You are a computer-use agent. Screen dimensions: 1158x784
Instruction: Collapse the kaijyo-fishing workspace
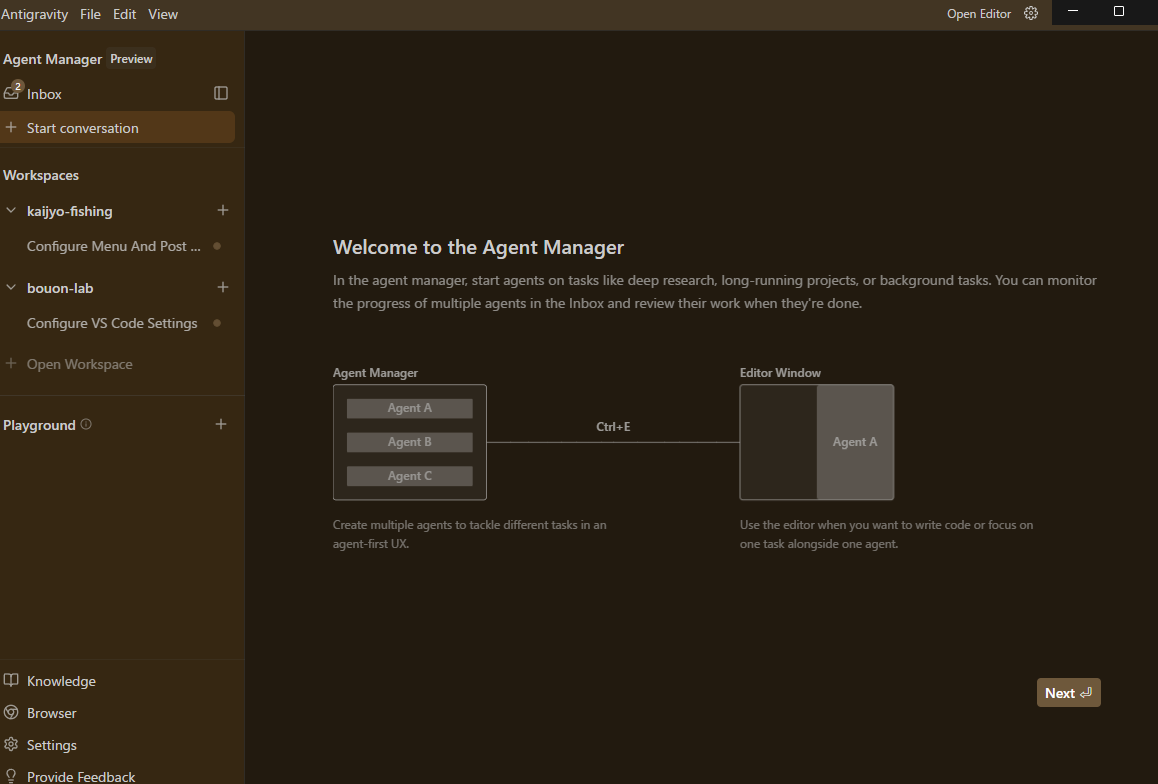coord(11,210)
